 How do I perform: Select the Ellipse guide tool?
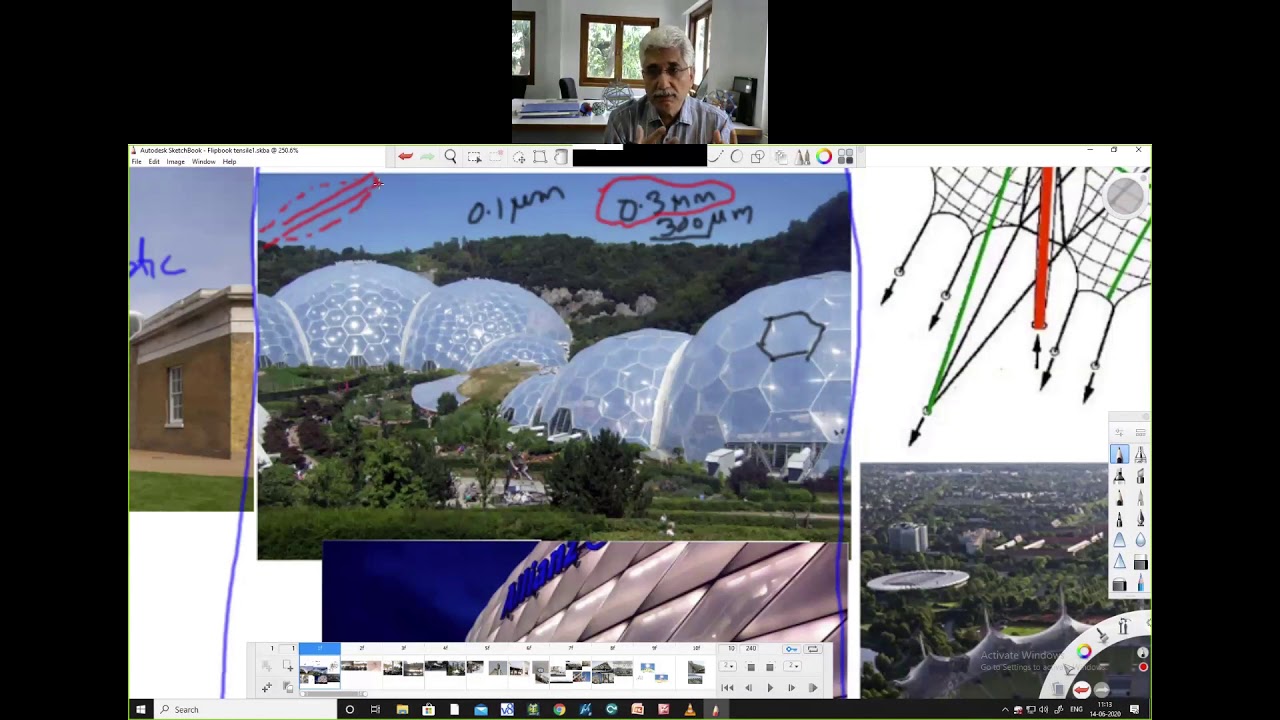click(737, 157)
